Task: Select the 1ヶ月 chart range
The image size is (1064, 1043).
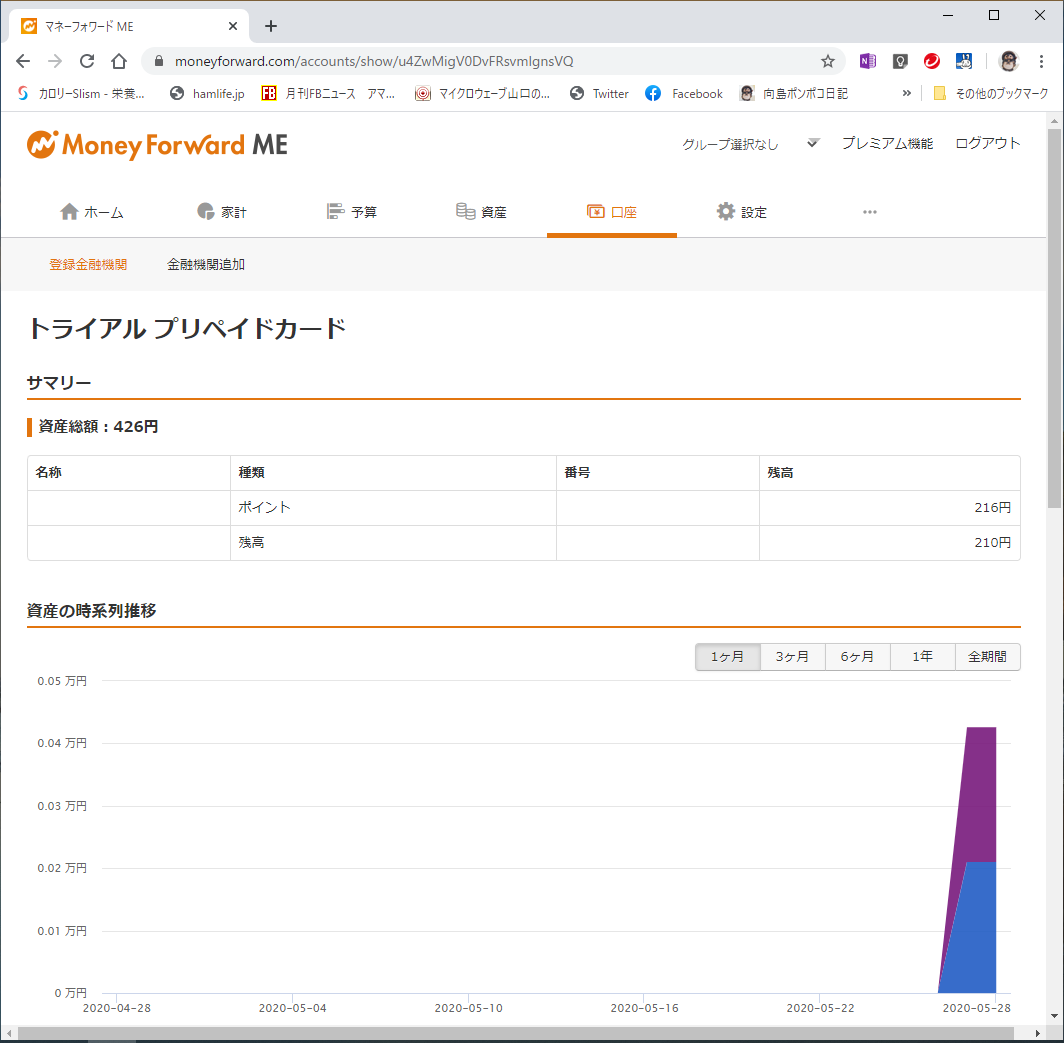Action: 727,657
